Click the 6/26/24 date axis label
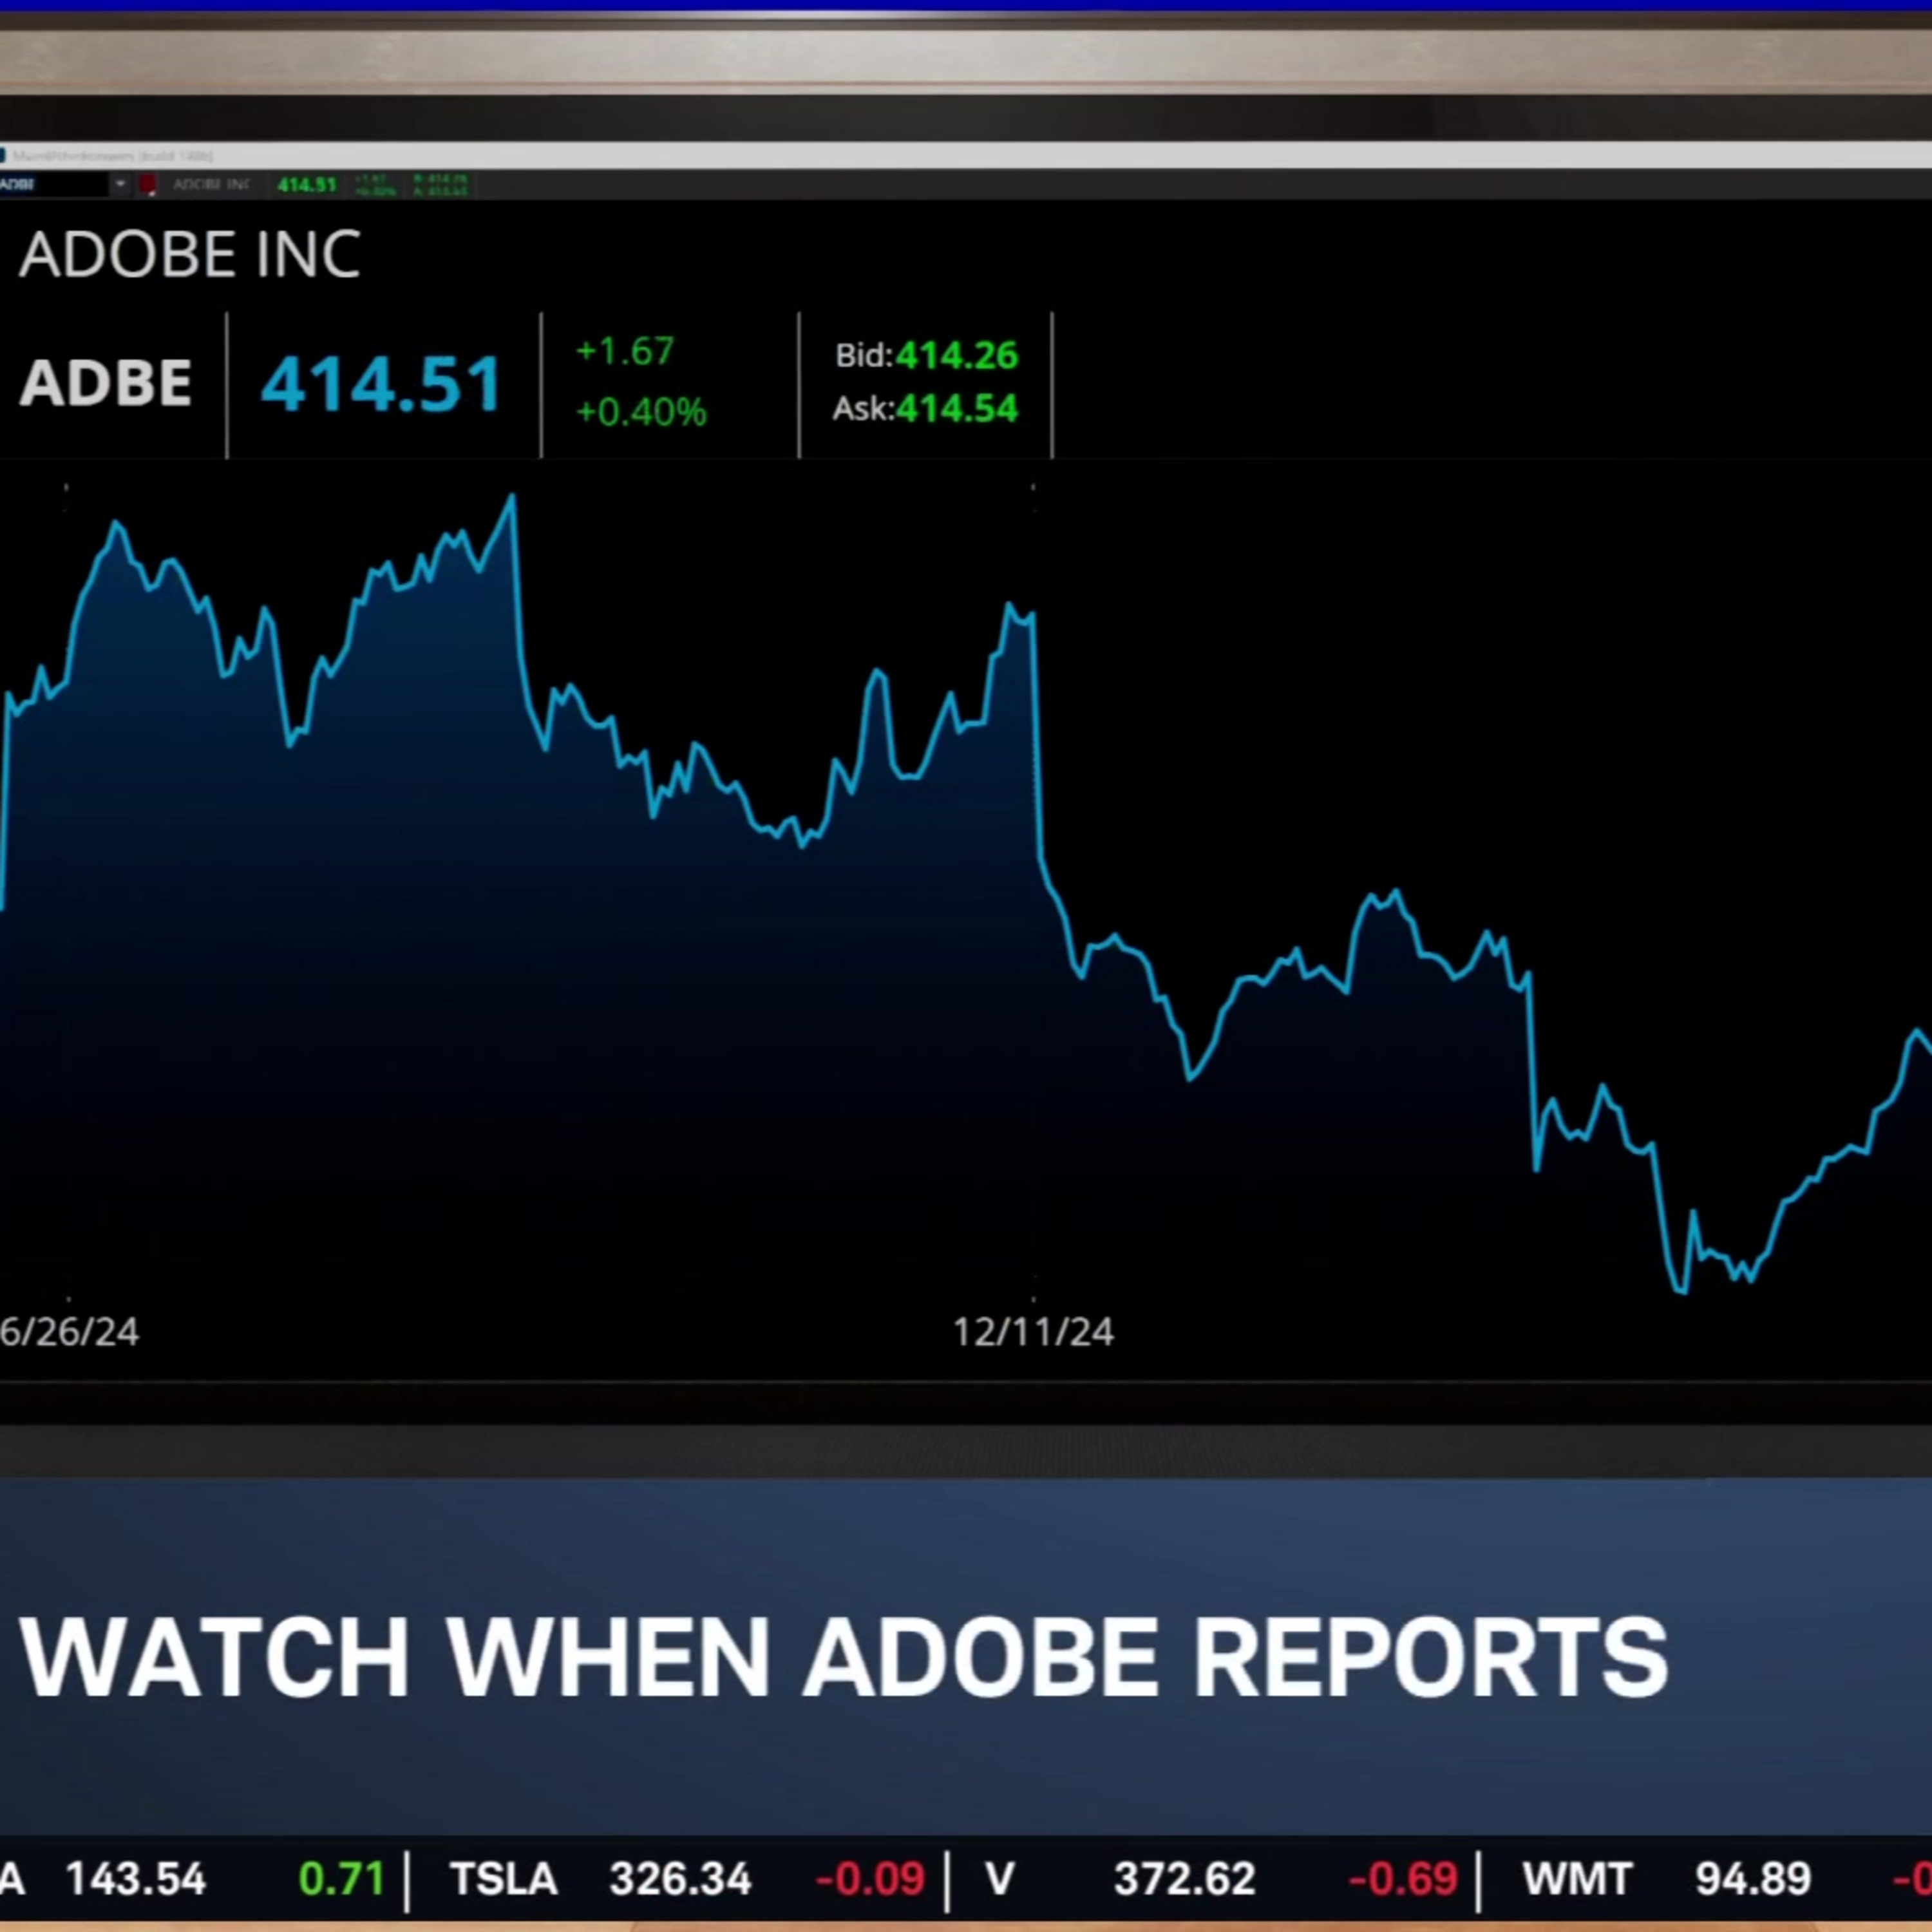Image resolution: width=1932 pixels, height=1932 pixels. pyautogui.click(x=69, y=1332)
